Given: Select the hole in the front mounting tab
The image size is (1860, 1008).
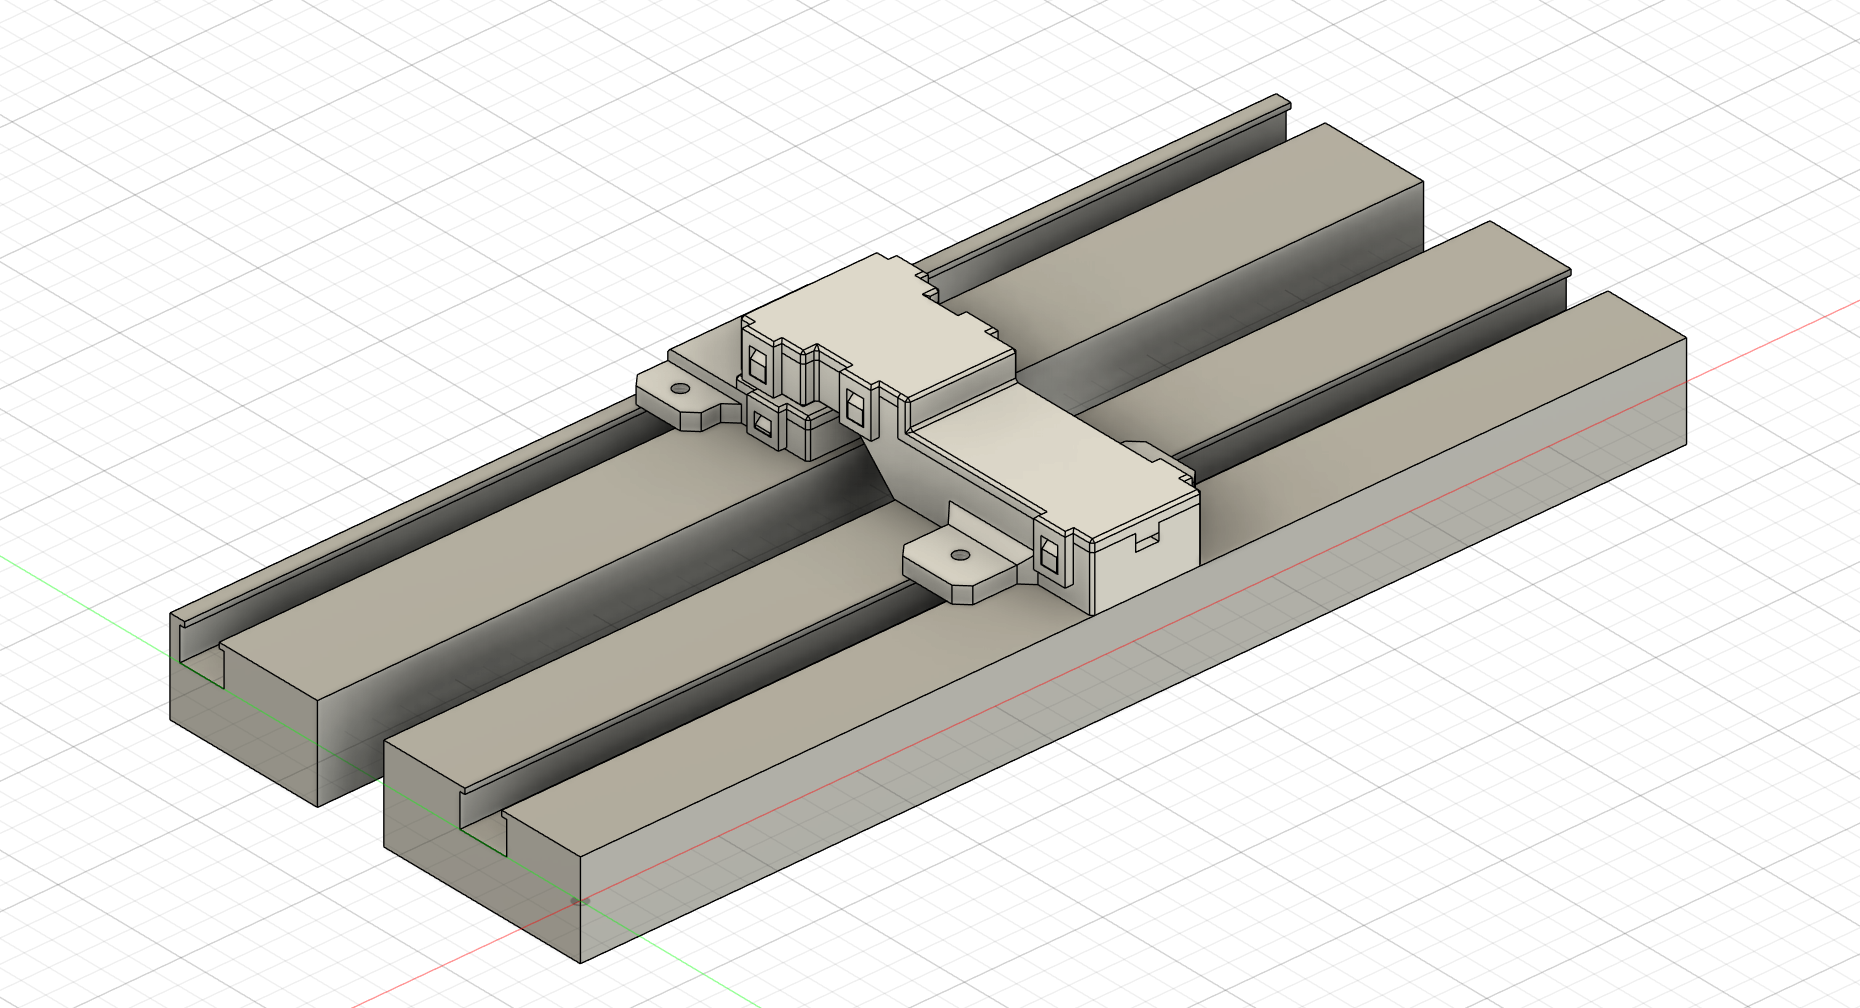Looking at the screenshot, I should [x=960, y=554].
